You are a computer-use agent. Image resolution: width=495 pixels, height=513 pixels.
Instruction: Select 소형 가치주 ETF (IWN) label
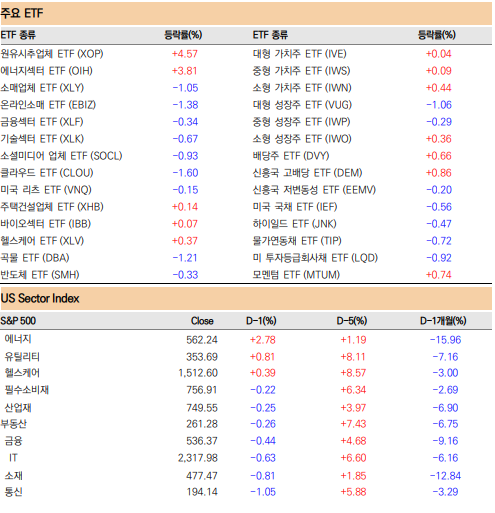(x=302, y=88)
